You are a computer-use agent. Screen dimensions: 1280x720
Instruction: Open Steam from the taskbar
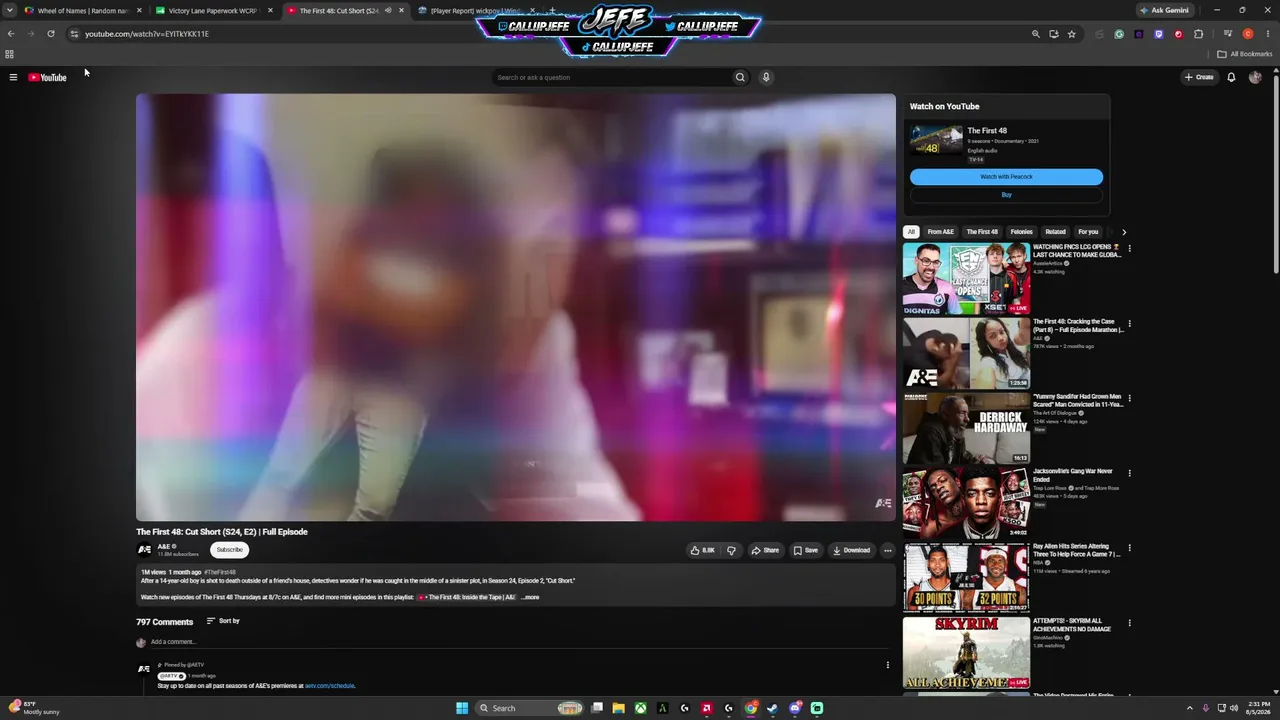pos(772,708)
